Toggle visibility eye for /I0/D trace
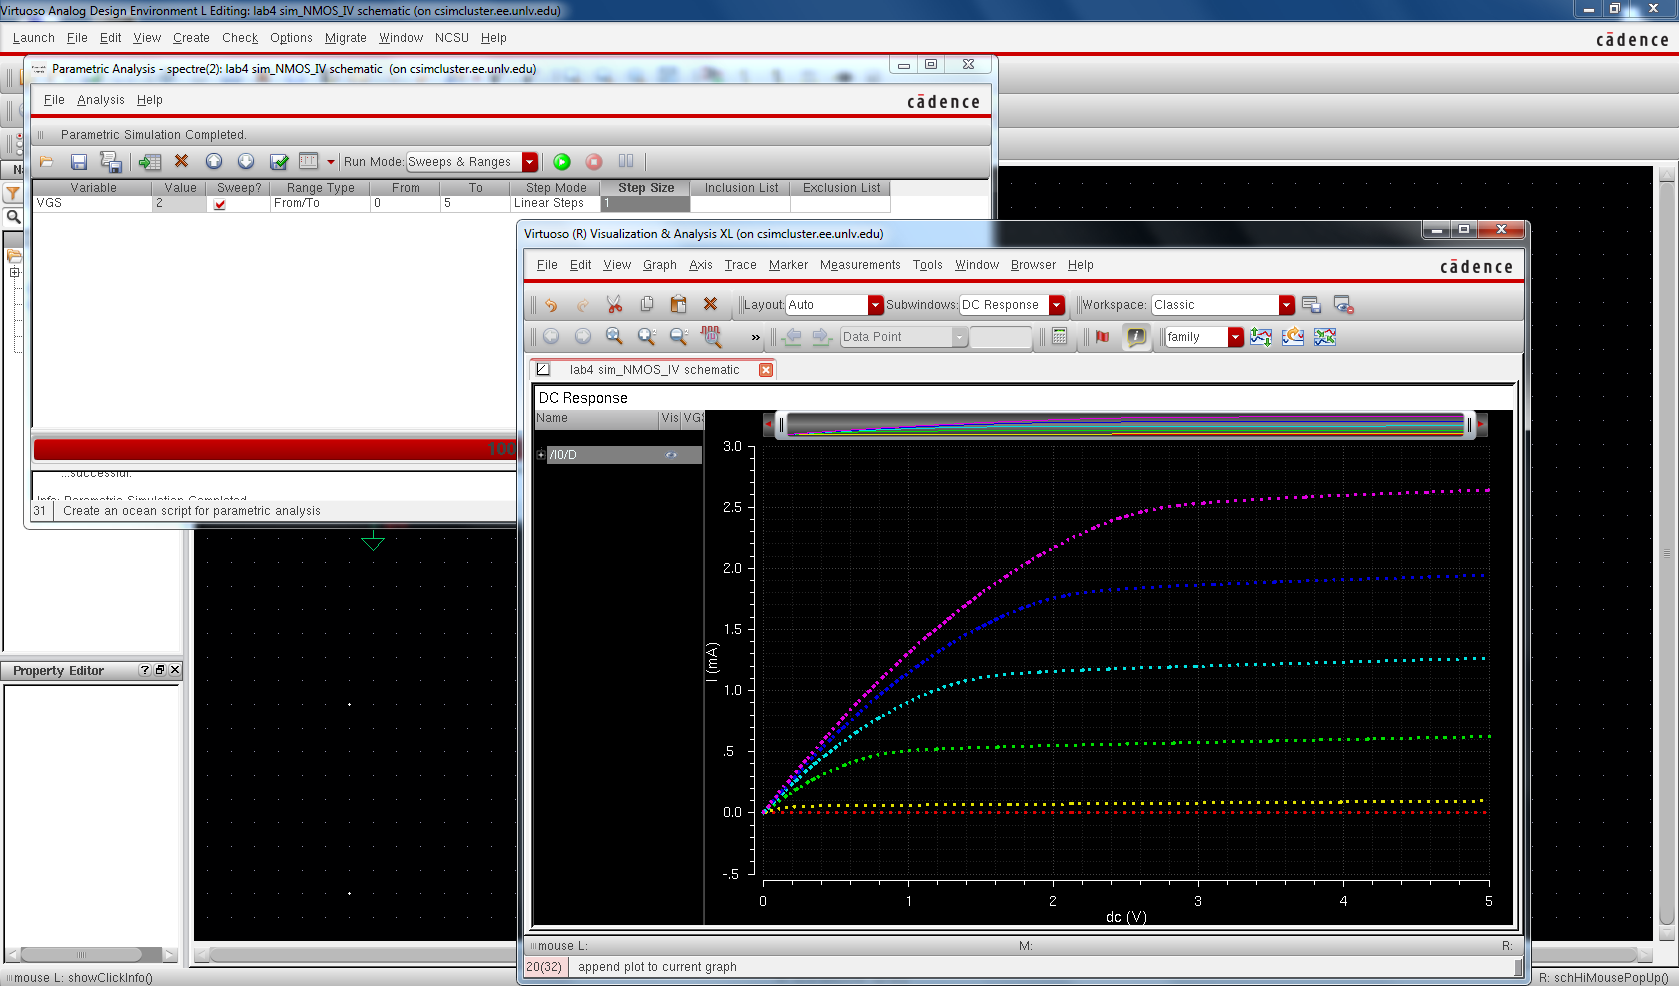 tap(671, 455)
